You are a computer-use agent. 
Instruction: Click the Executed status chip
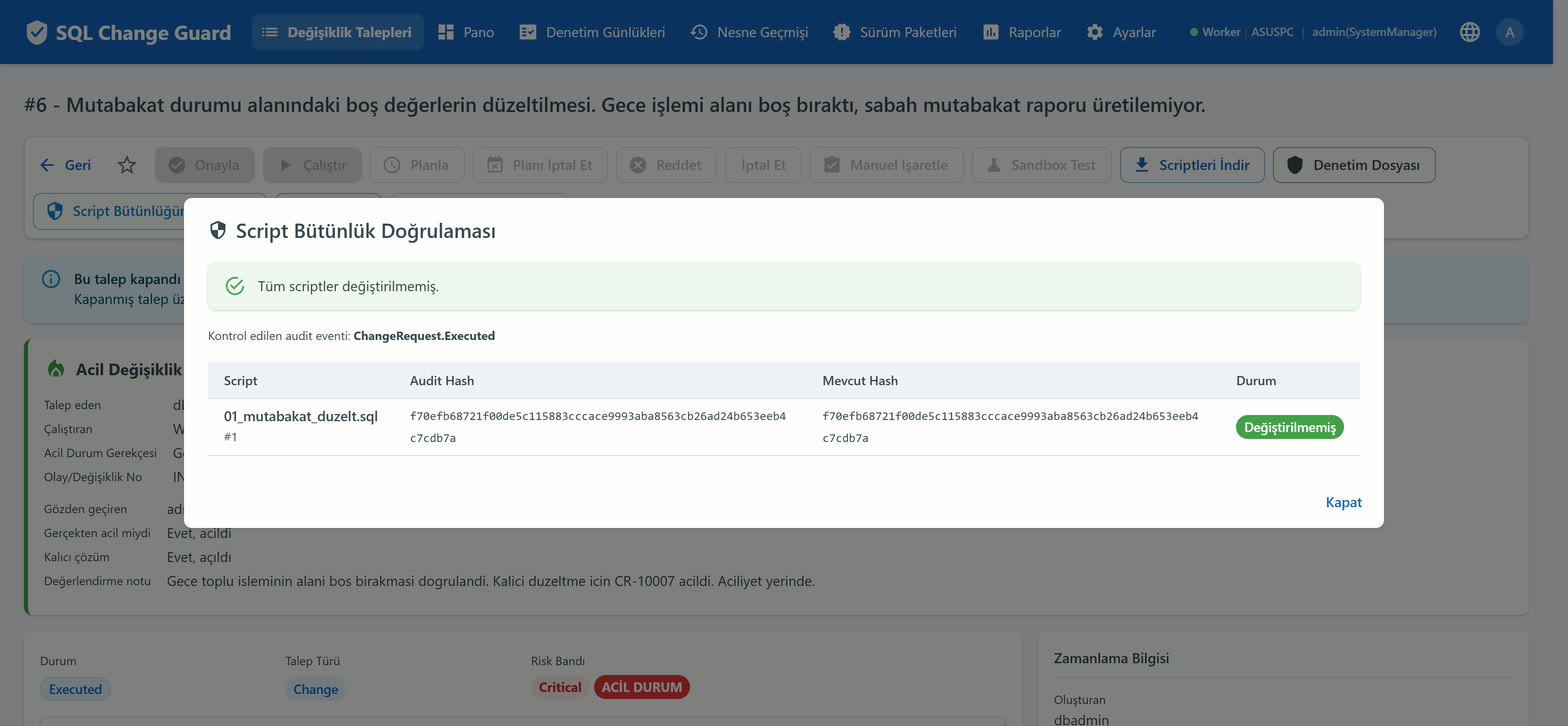pos(76,688)
